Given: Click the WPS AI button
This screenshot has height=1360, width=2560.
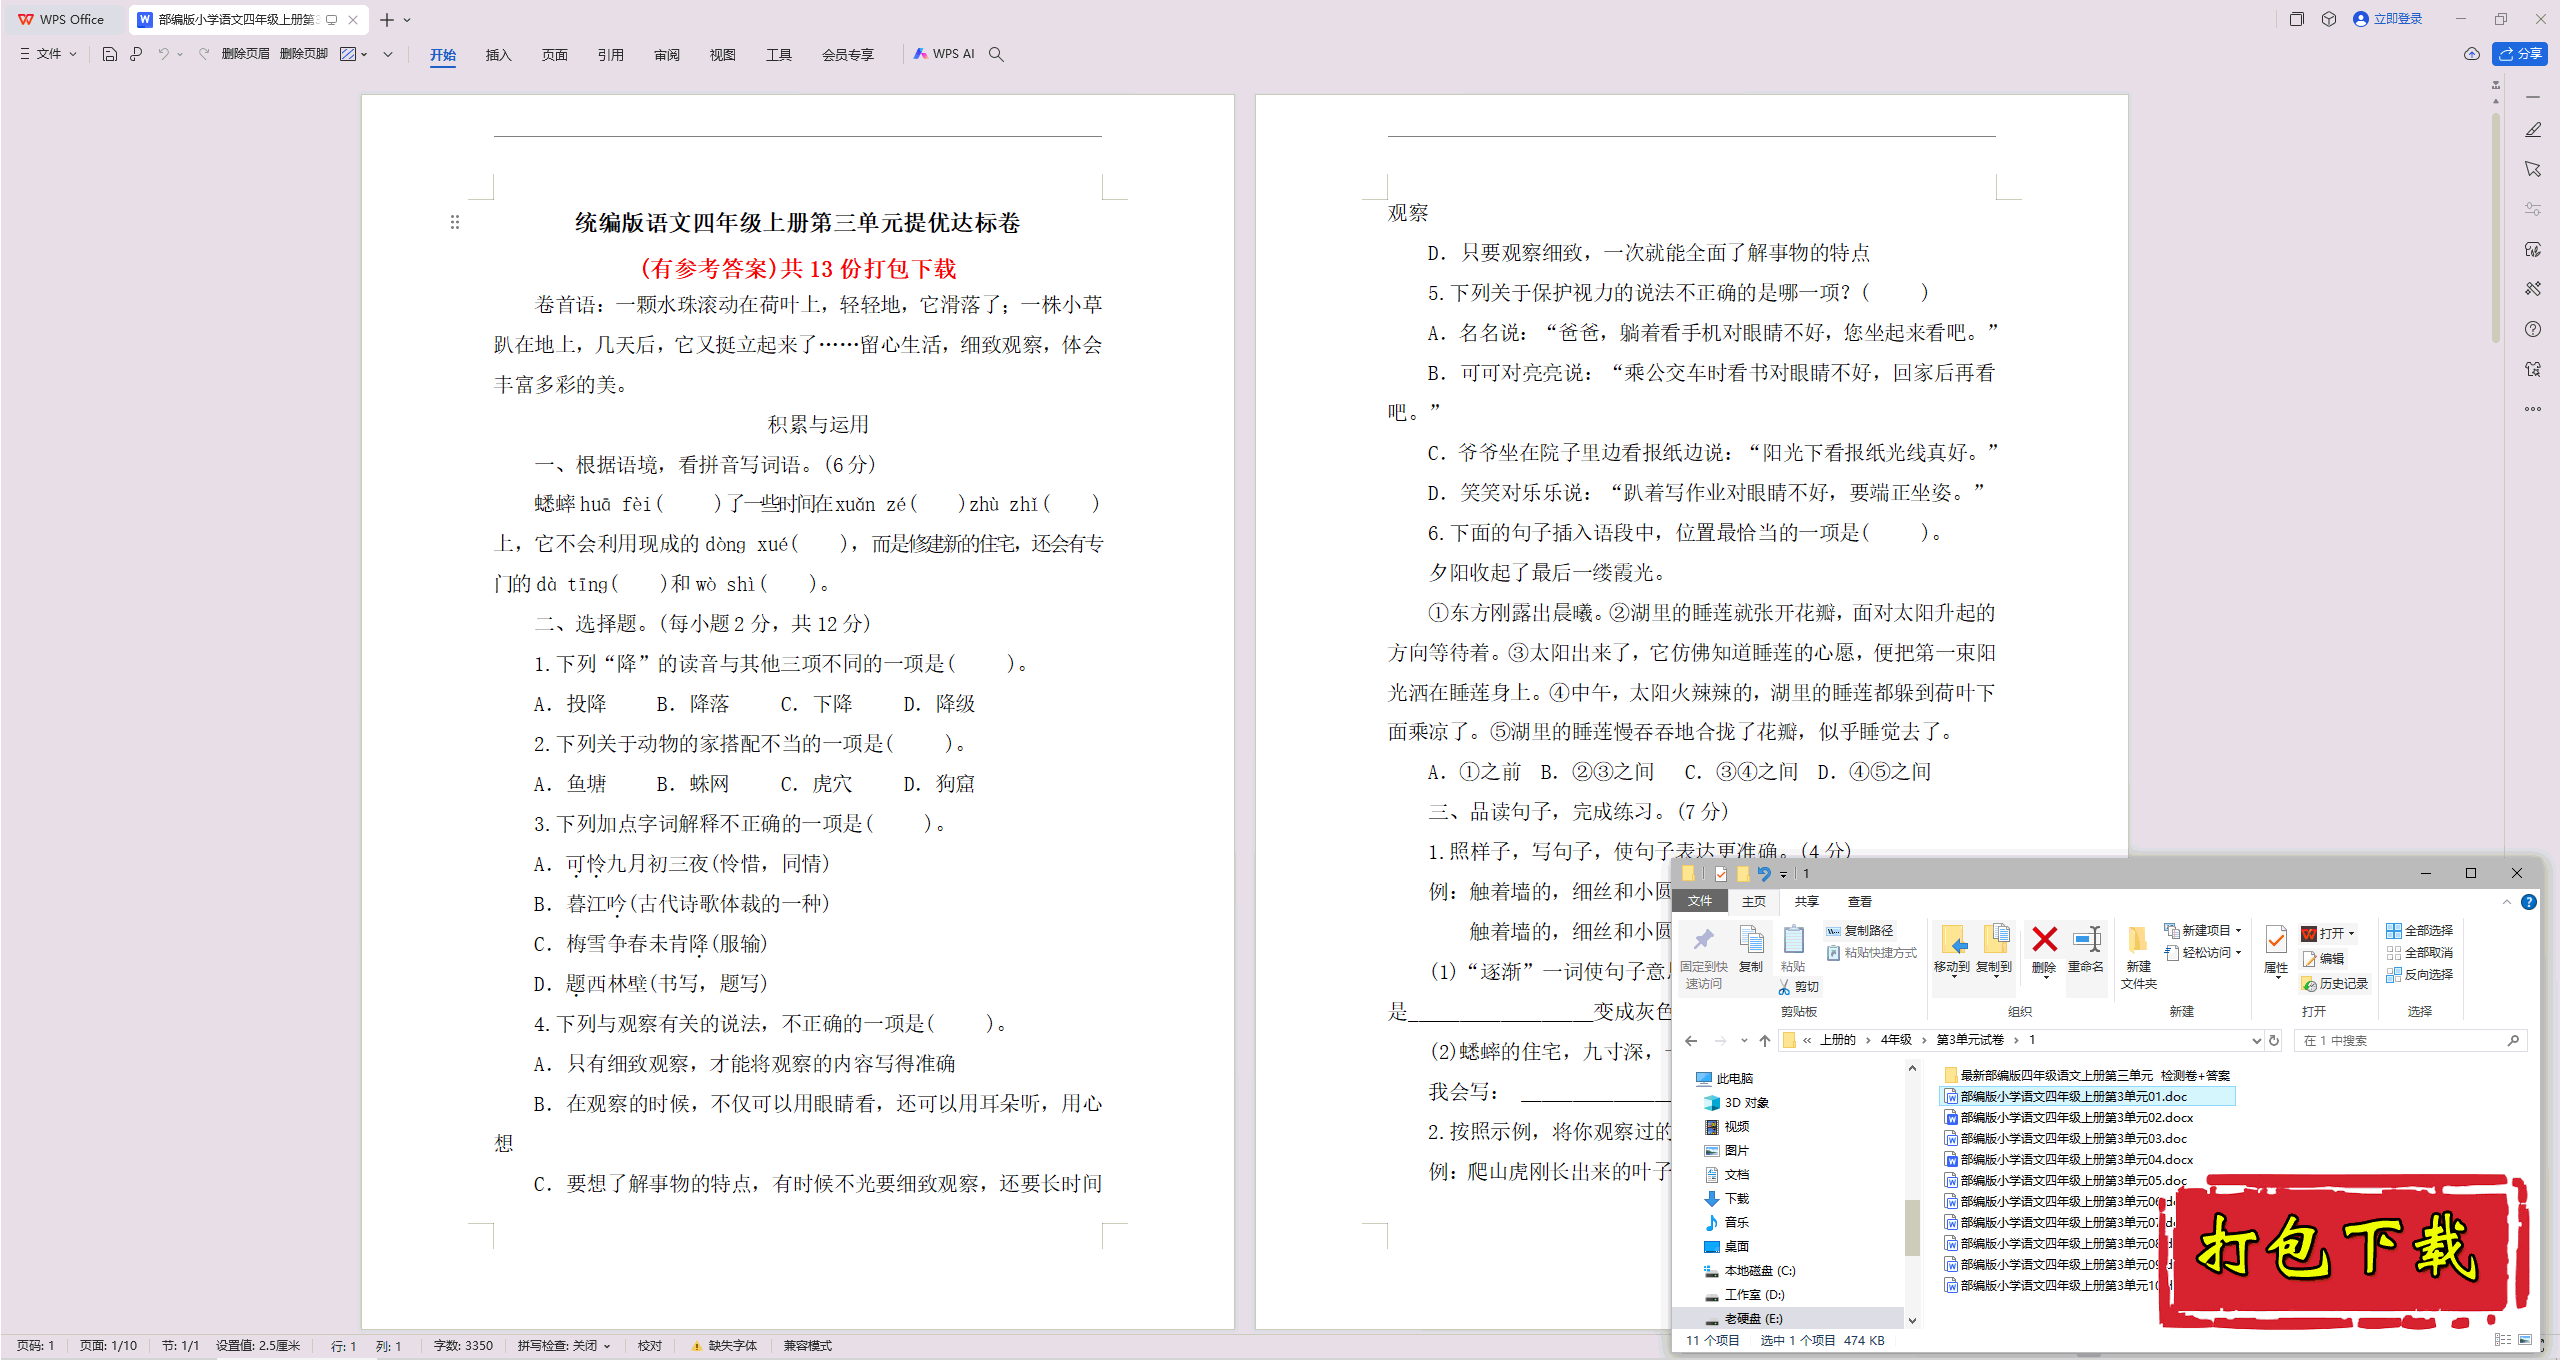Looking at the screenshot, I should coord(943,54).
